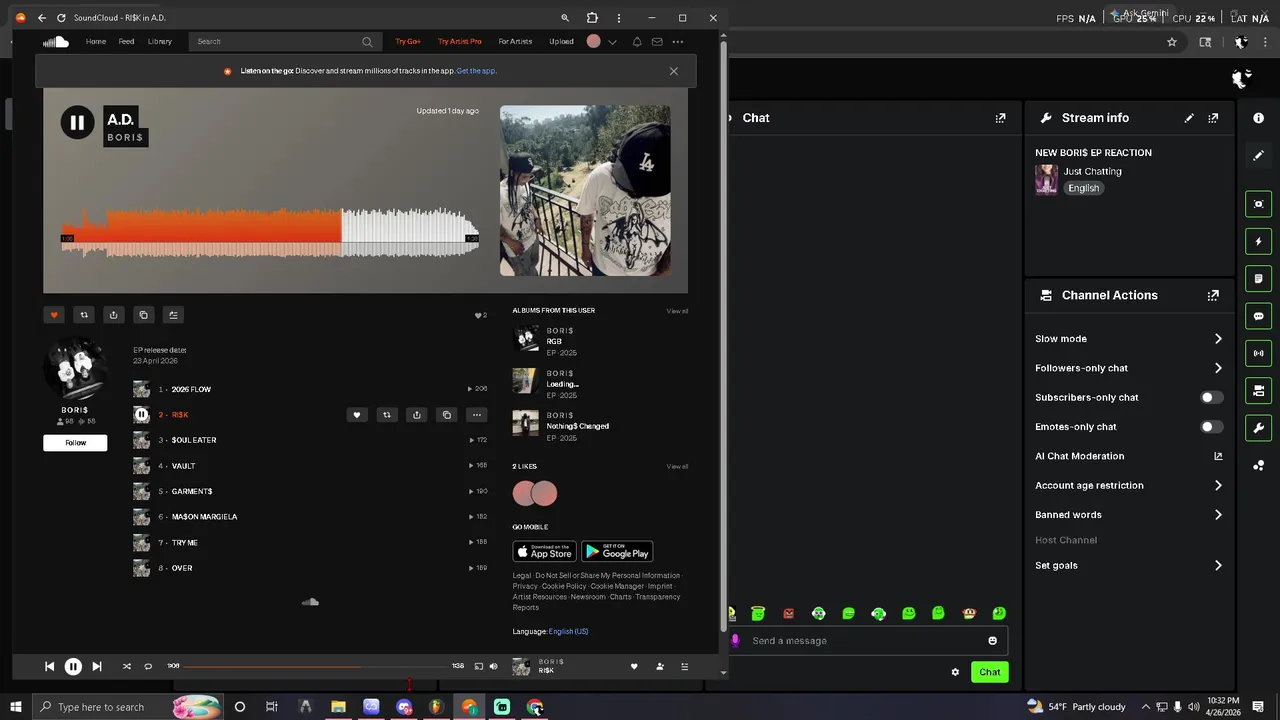Click Try Artist Pro link
The height and width of the screenshot is (720, 1280).
[460, 42]
